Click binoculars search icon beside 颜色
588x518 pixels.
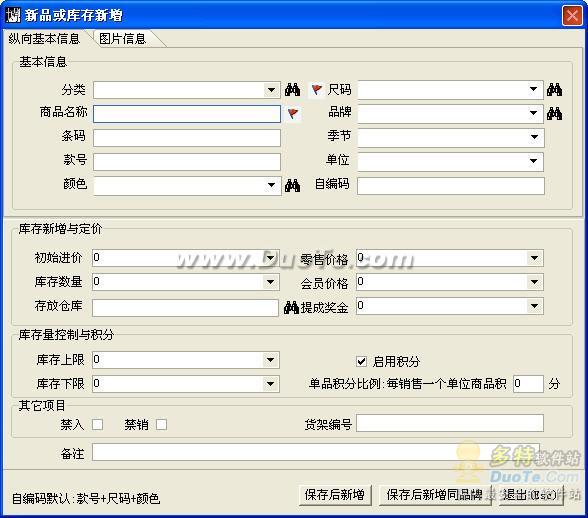point(292,185)
